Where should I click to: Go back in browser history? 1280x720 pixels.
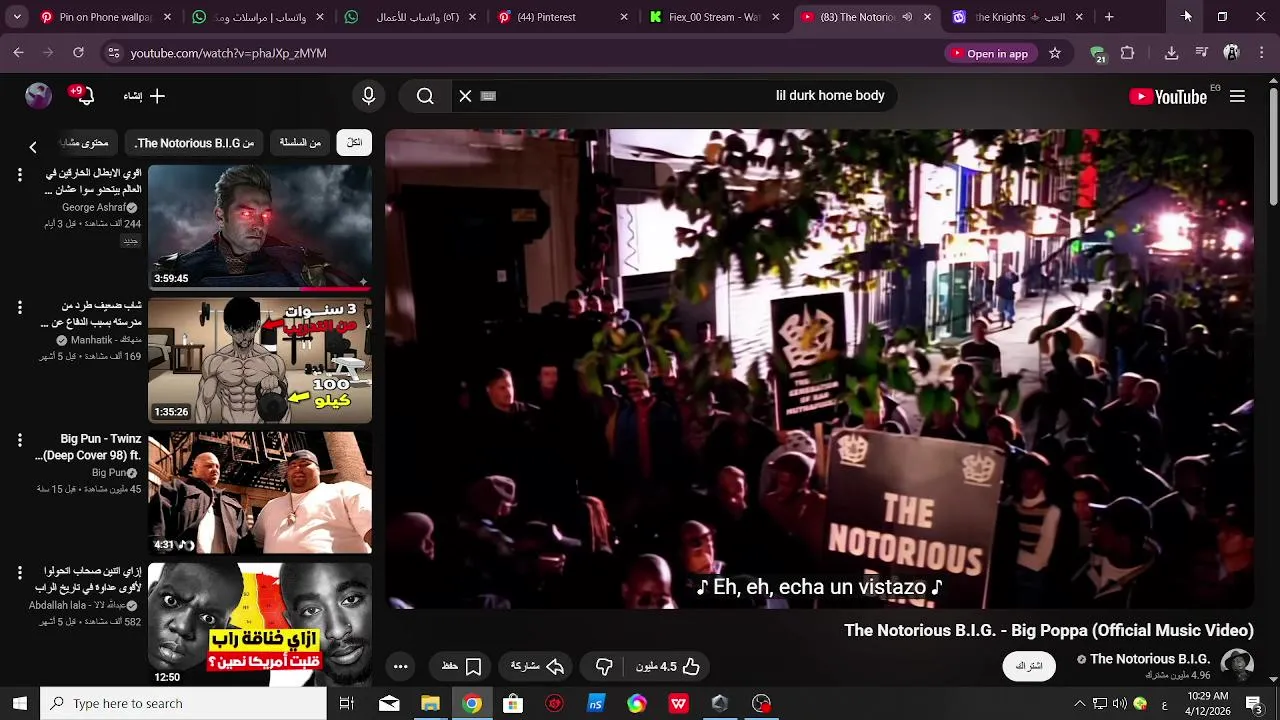coord(18,53)
